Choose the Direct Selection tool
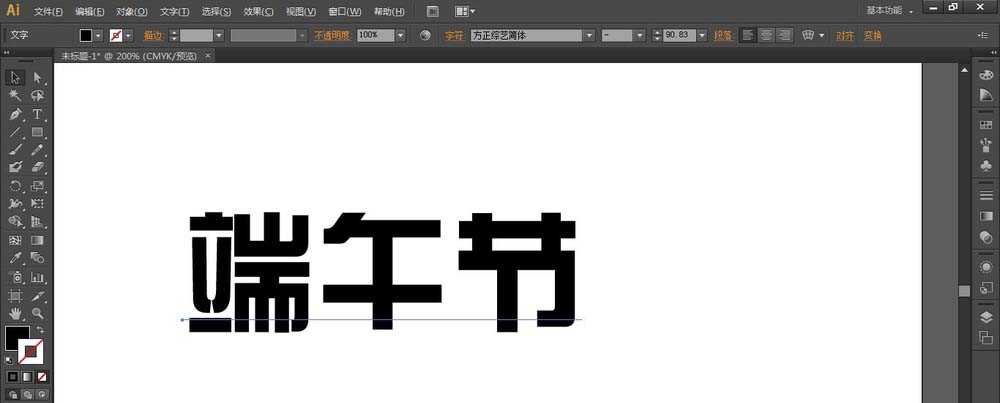 click(x=38, y=77)
